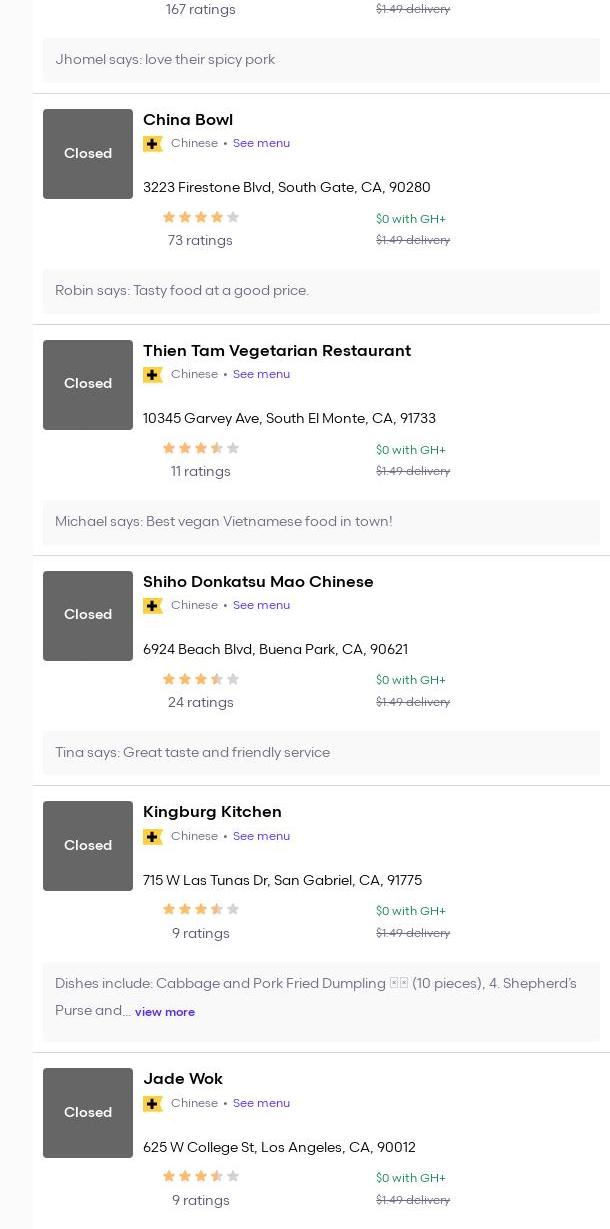Click GH+ badge icon for Jade Wok
The image size is (610, 1229).
(x=153, y=1104)
